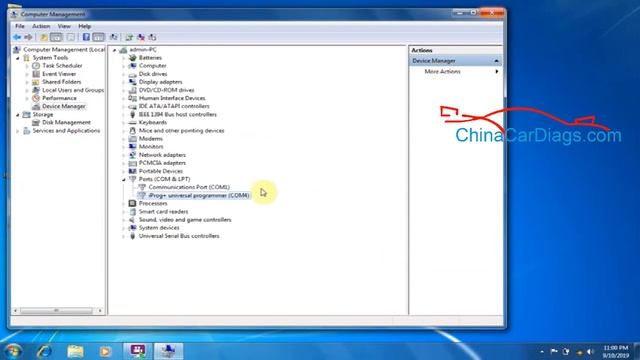Click the Performance gauge icon
The width and height of the screenshot is (640, 360).
pos(36,98)
